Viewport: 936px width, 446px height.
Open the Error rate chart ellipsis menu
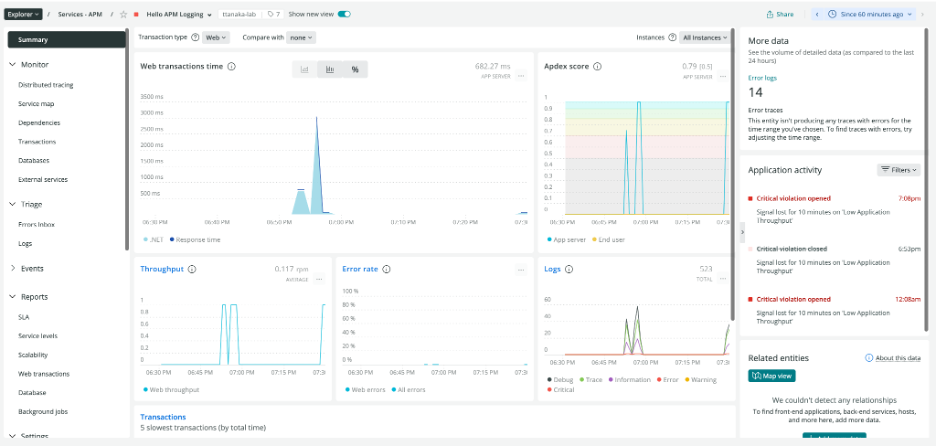[520, 270]
